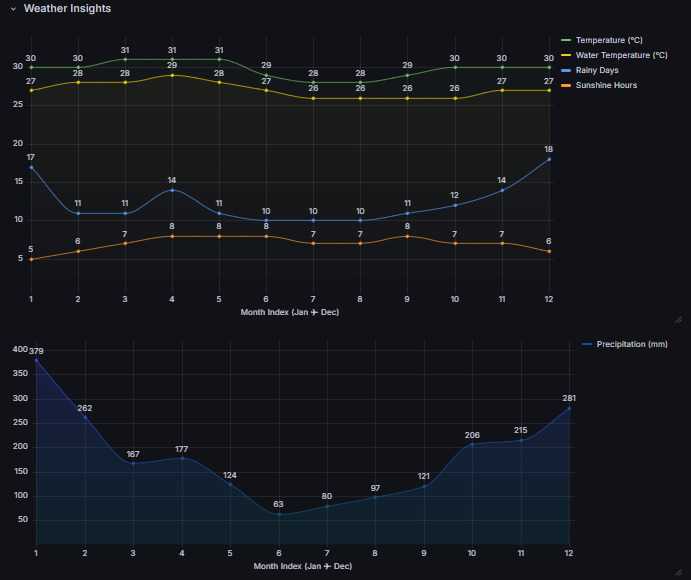Click the precipitation panel's resize handle
The width and height of the screenshot is (691, 580).
[678, 572]
